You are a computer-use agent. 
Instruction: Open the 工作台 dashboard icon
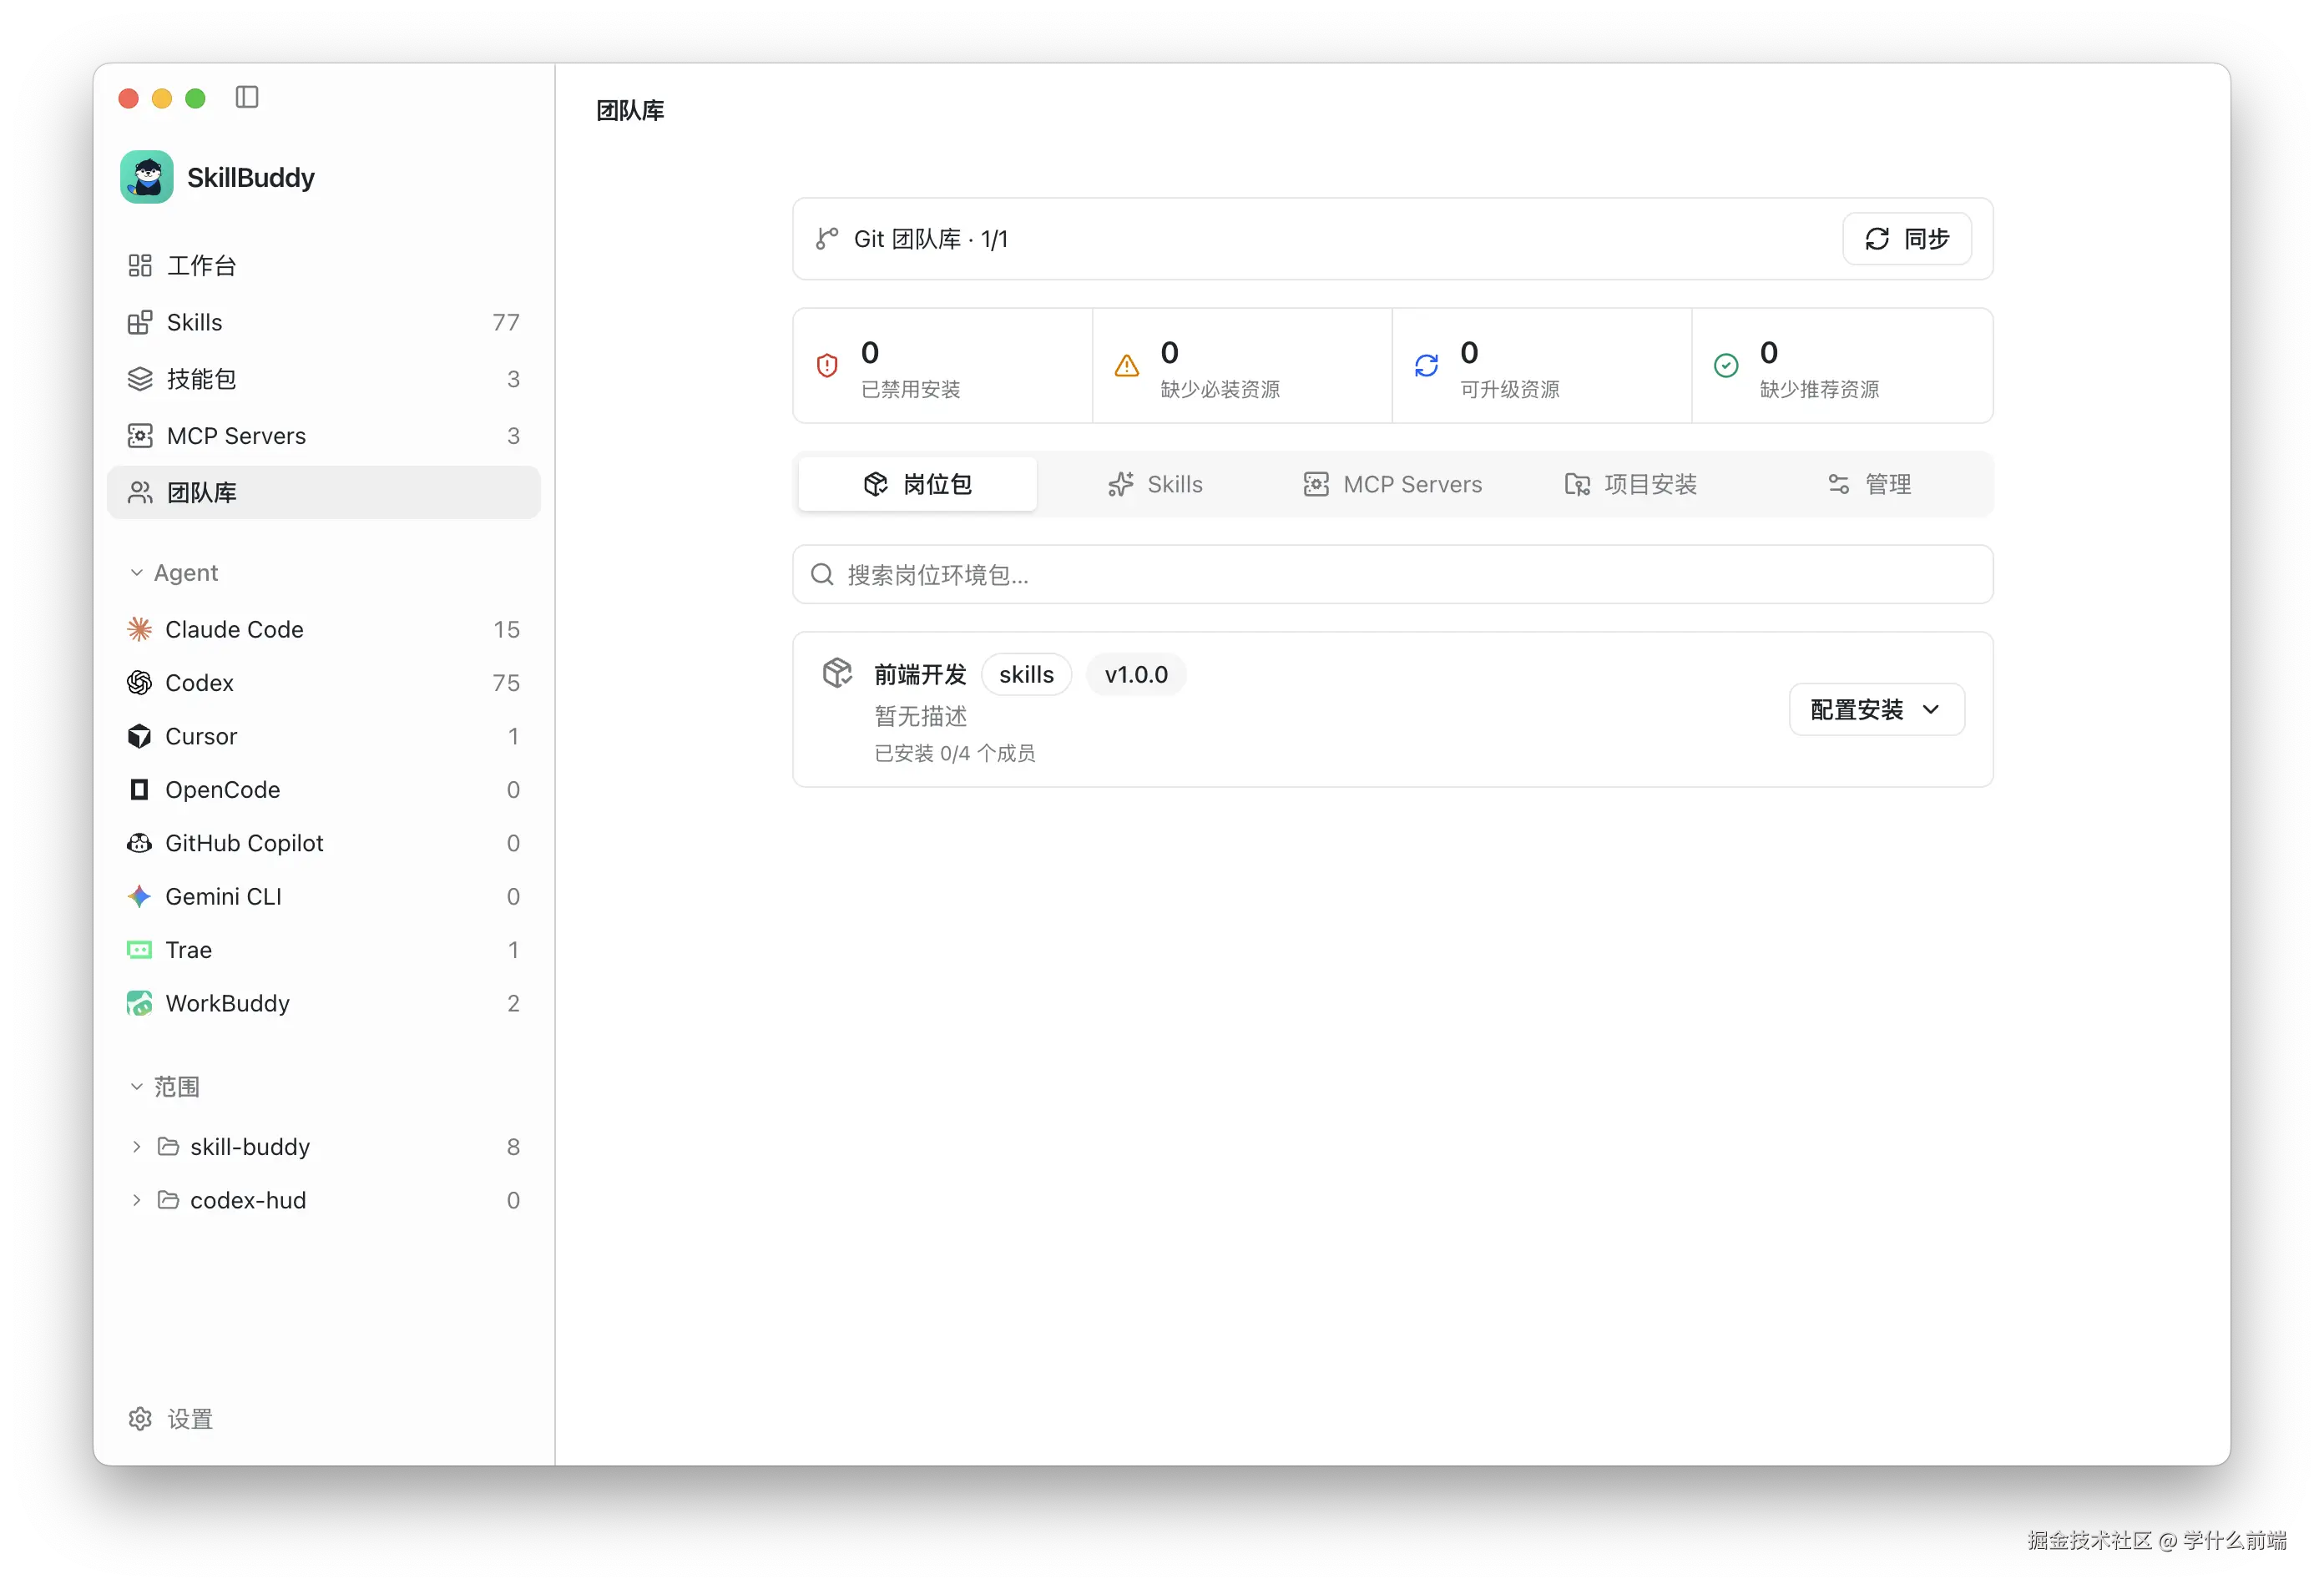point(140,265)
